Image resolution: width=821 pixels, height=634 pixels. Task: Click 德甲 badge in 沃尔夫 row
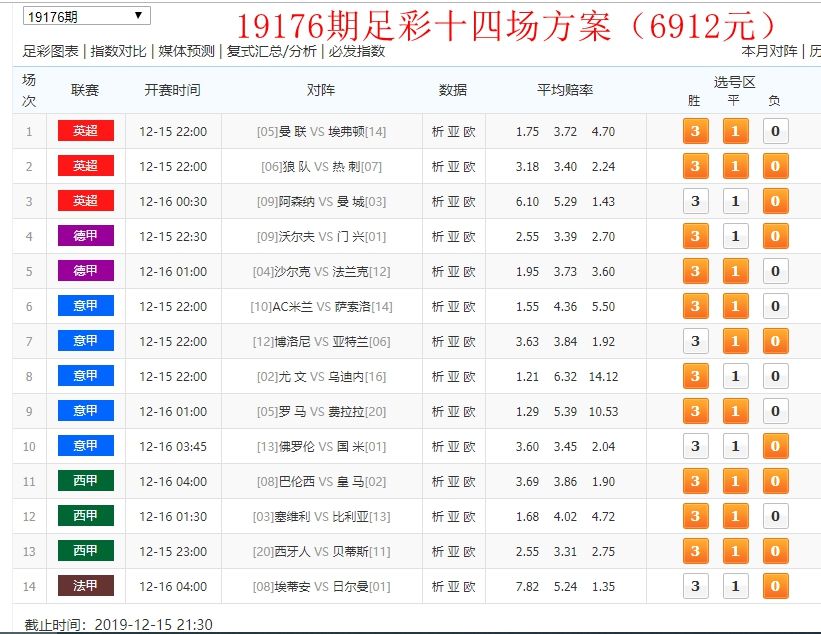click(86, 236)
